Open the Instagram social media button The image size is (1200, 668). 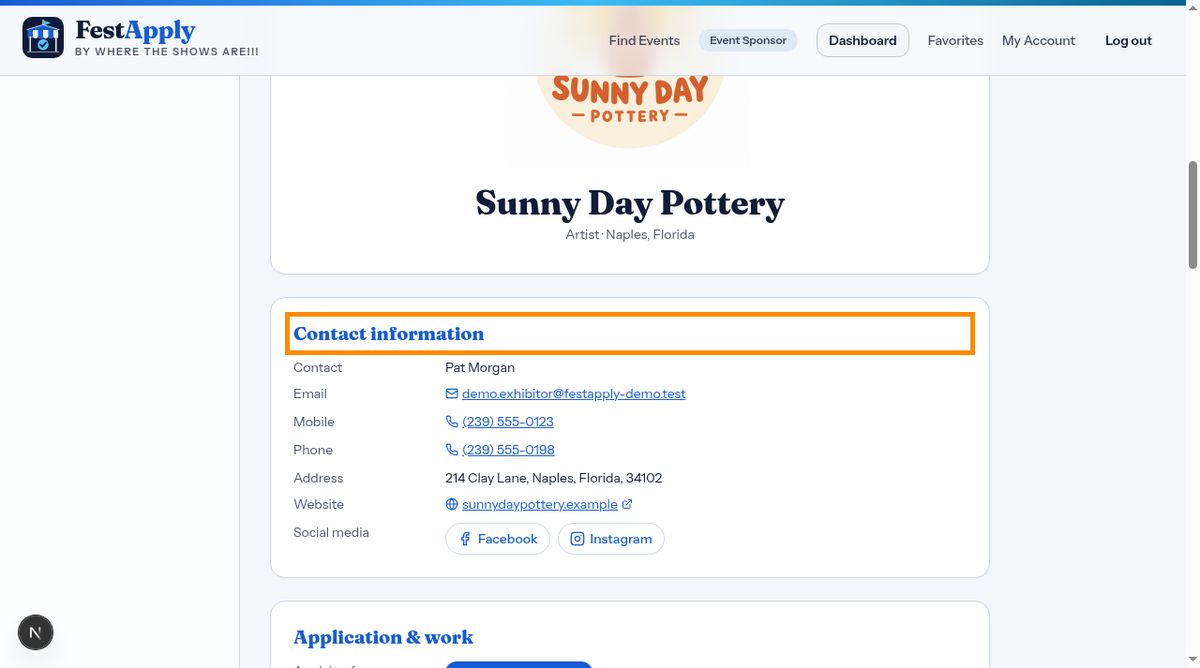[x=611, y=539]
